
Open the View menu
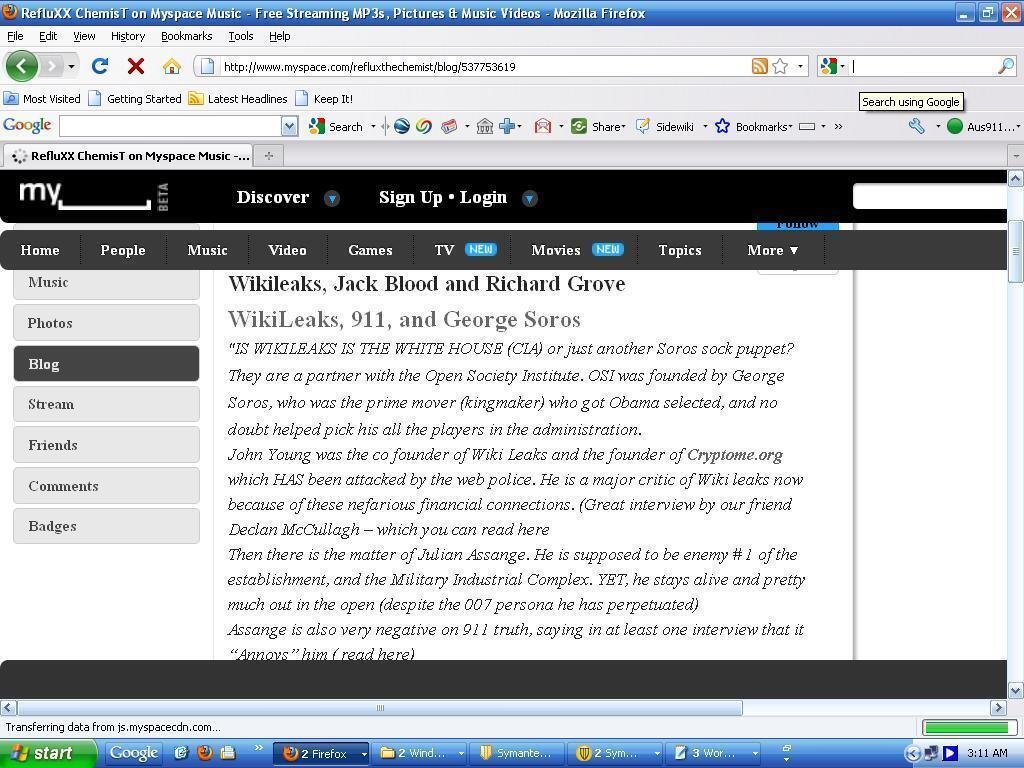tap(84, 36)
